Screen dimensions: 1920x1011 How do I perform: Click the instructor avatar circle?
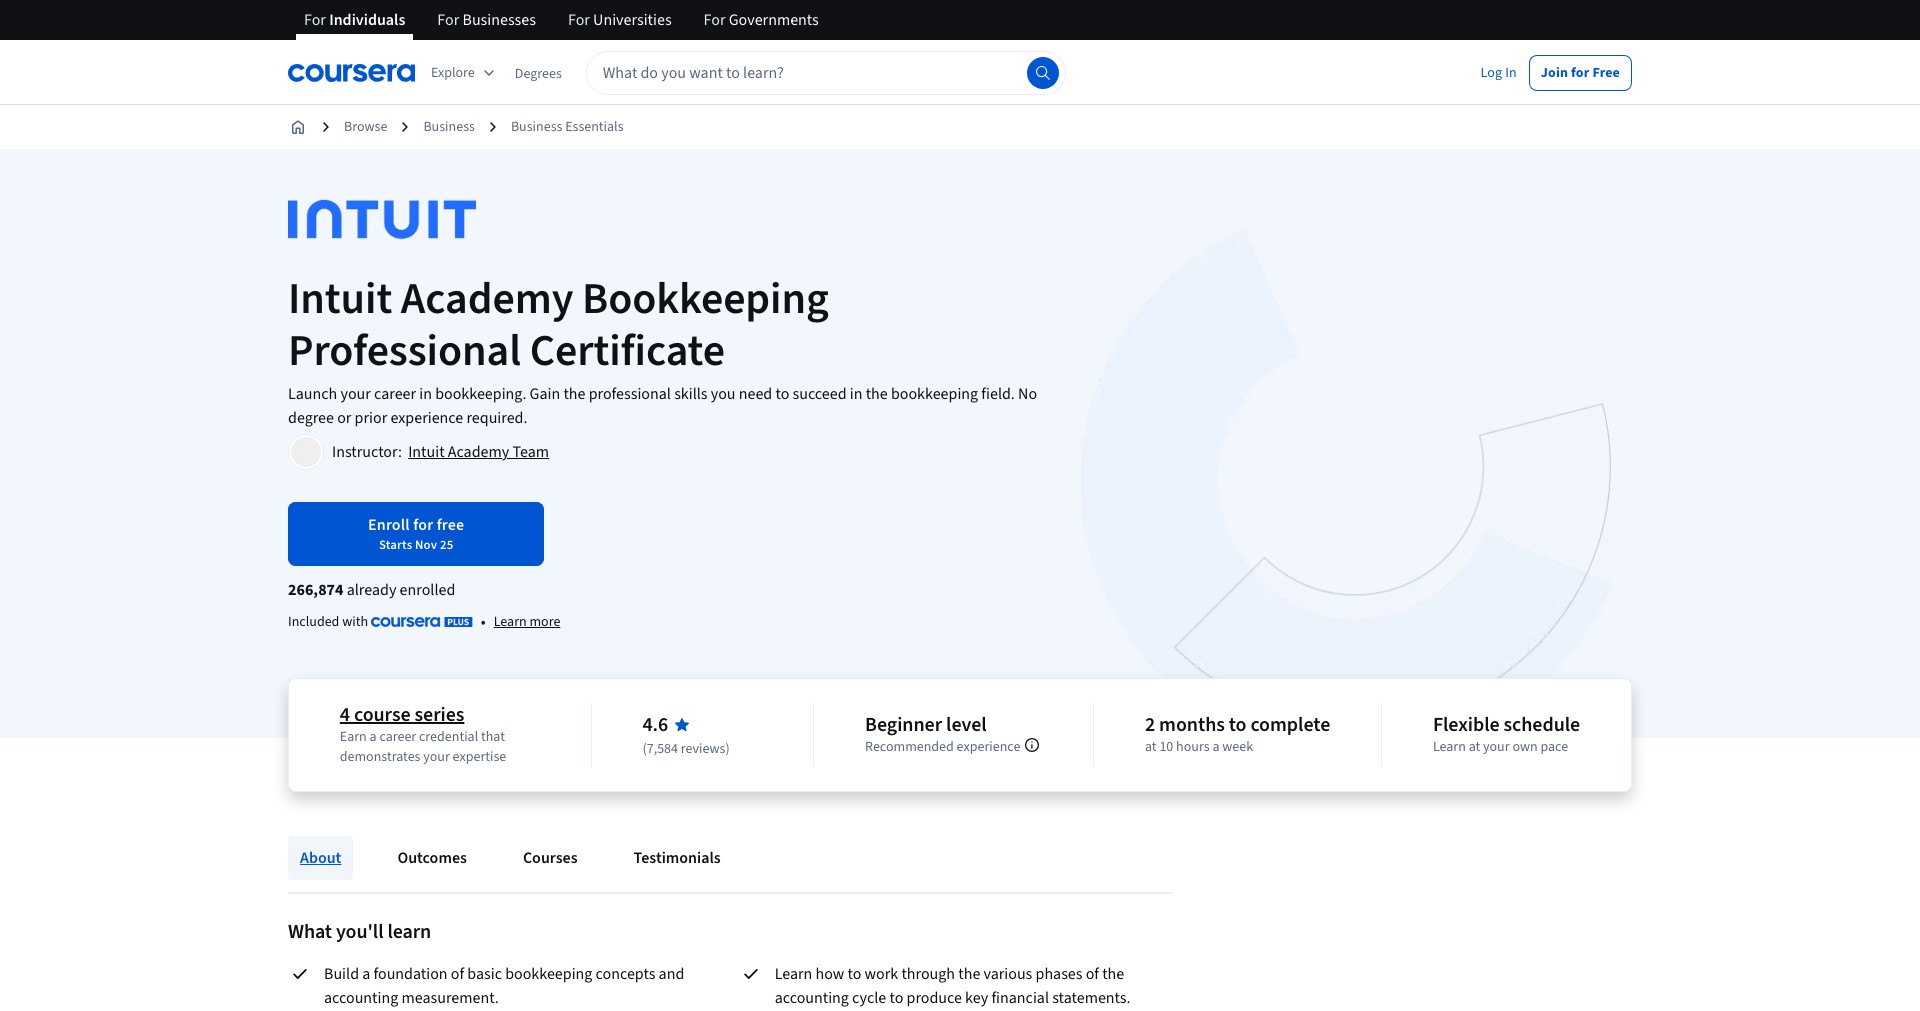point(306,452)
